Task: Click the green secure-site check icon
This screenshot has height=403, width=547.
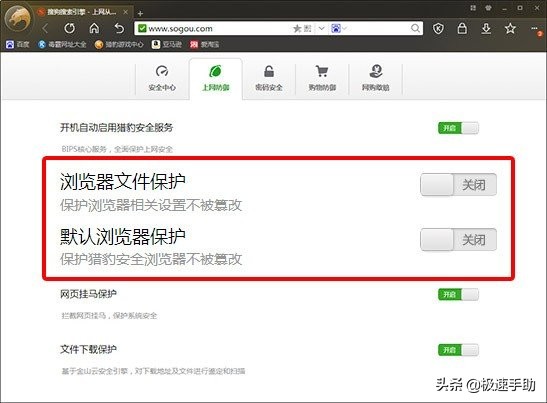Action: 142,28
